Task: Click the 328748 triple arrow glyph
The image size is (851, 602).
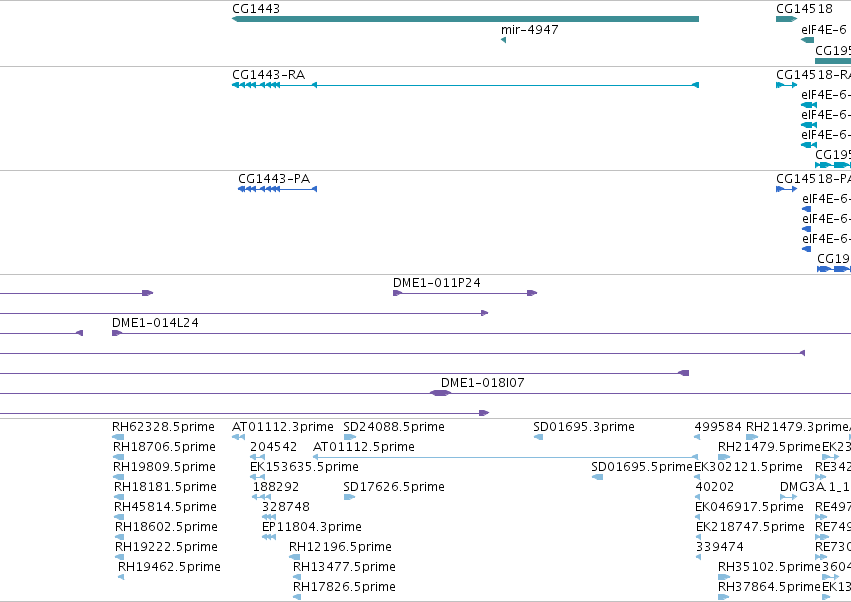Action: 269,517
